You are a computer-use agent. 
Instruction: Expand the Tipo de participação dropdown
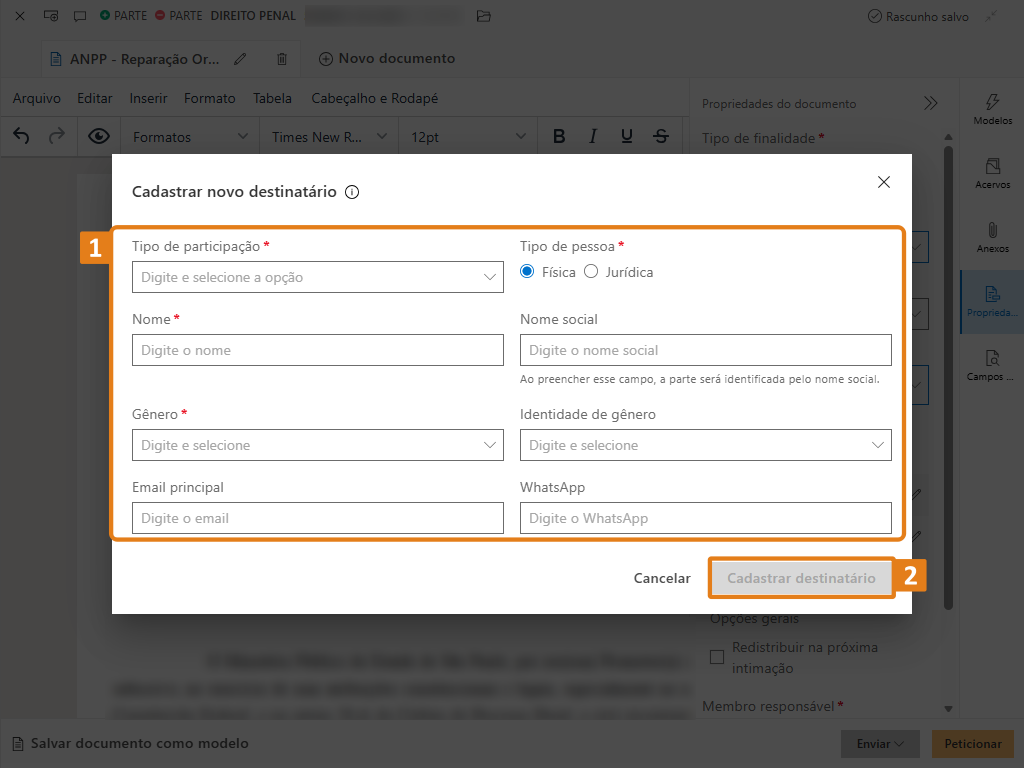pyautogui.click(x=317, y=277)
